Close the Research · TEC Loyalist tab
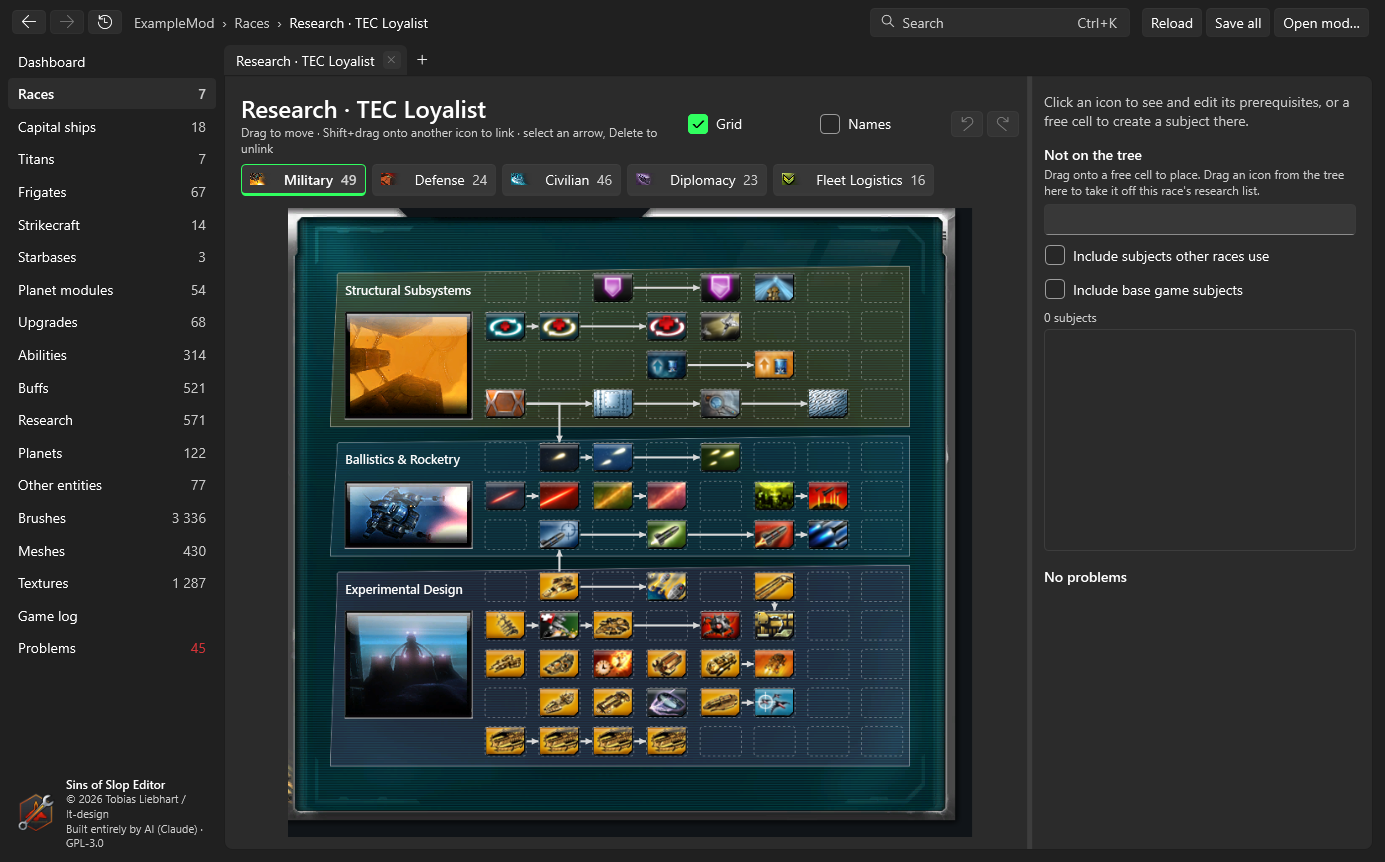The height and width of the screenshot is (862, 1385). pyautogui.click(x=391, y=60)
